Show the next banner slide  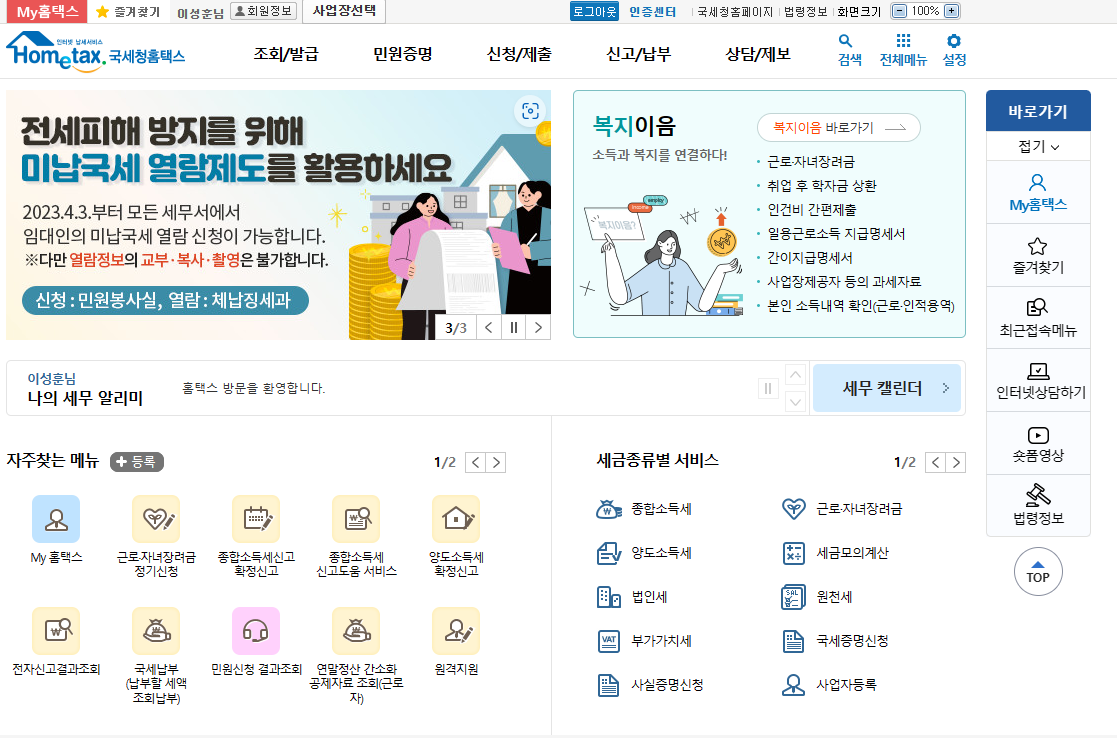(538, 328)
